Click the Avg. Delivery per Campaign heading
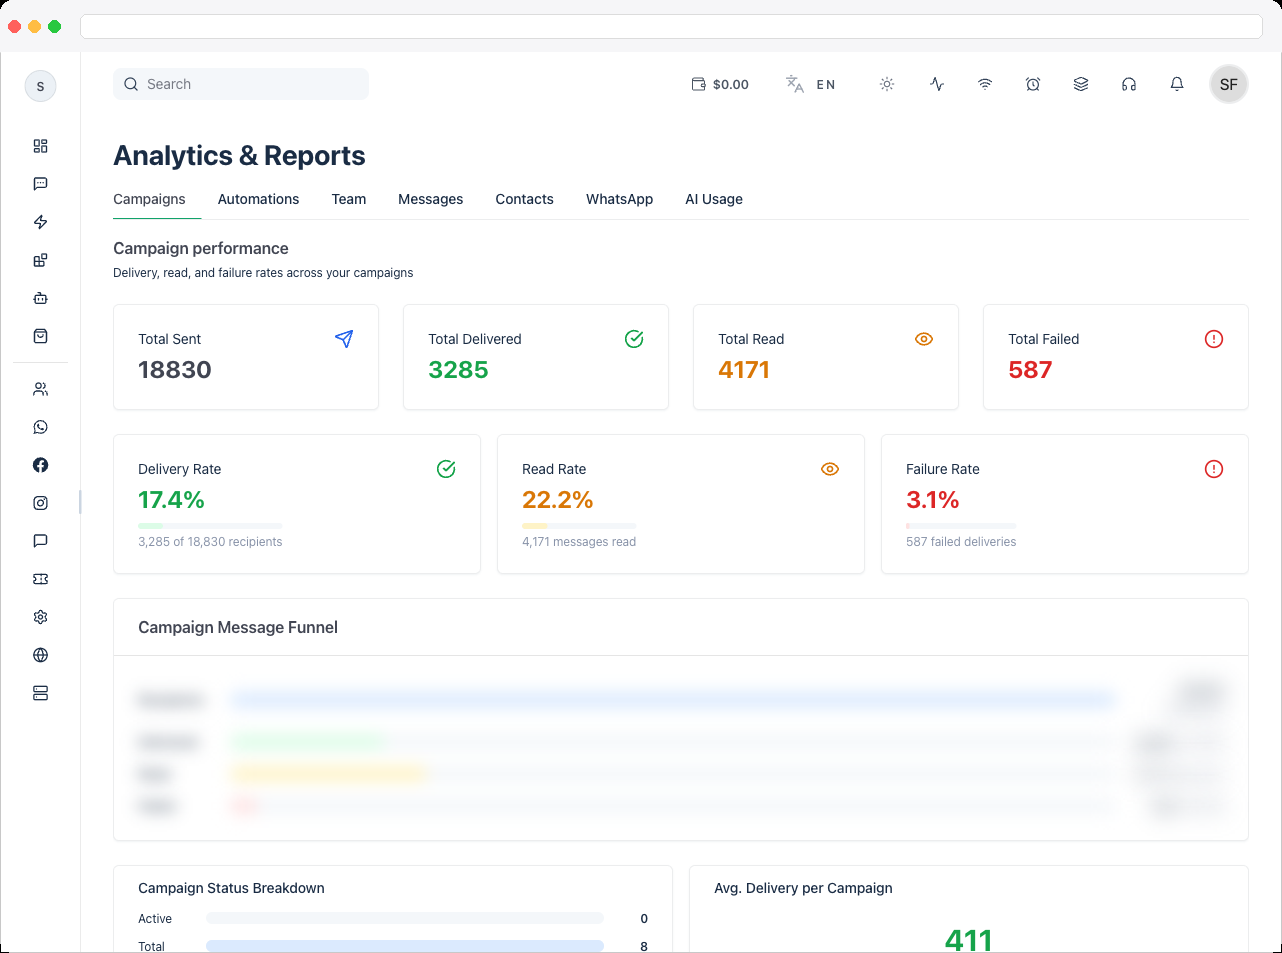Image resolution: width=1282 pixels, height=953 pixels. coord(803,888)
